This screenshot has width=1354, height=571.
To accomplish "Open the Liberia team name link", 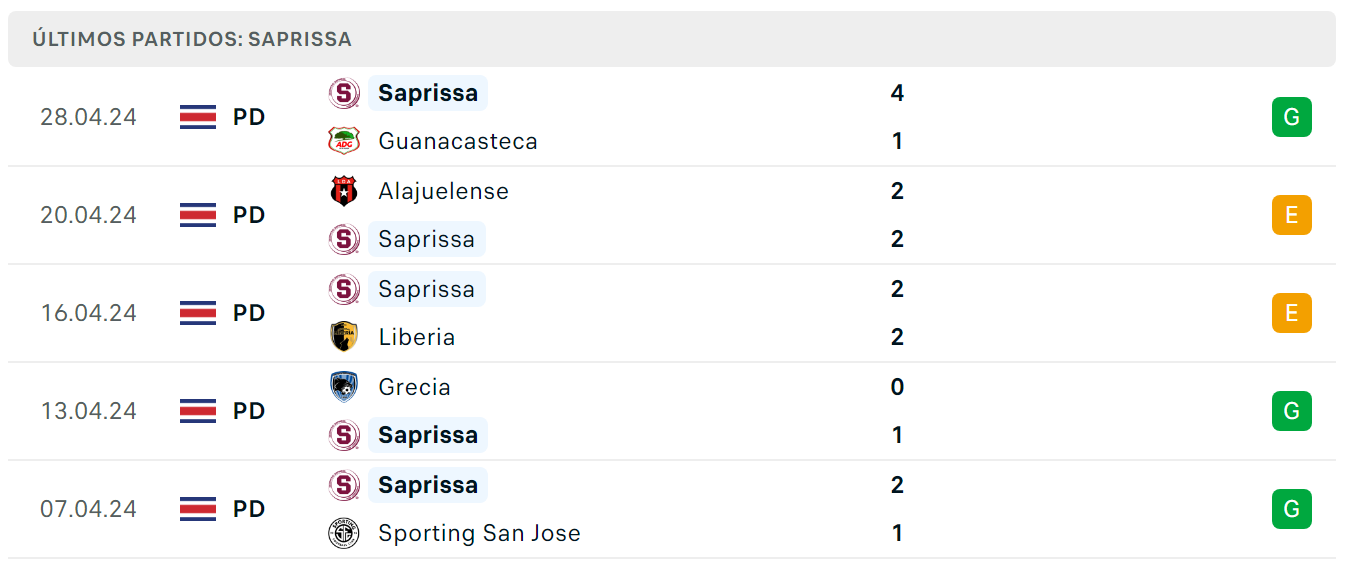I will (417, 337).
